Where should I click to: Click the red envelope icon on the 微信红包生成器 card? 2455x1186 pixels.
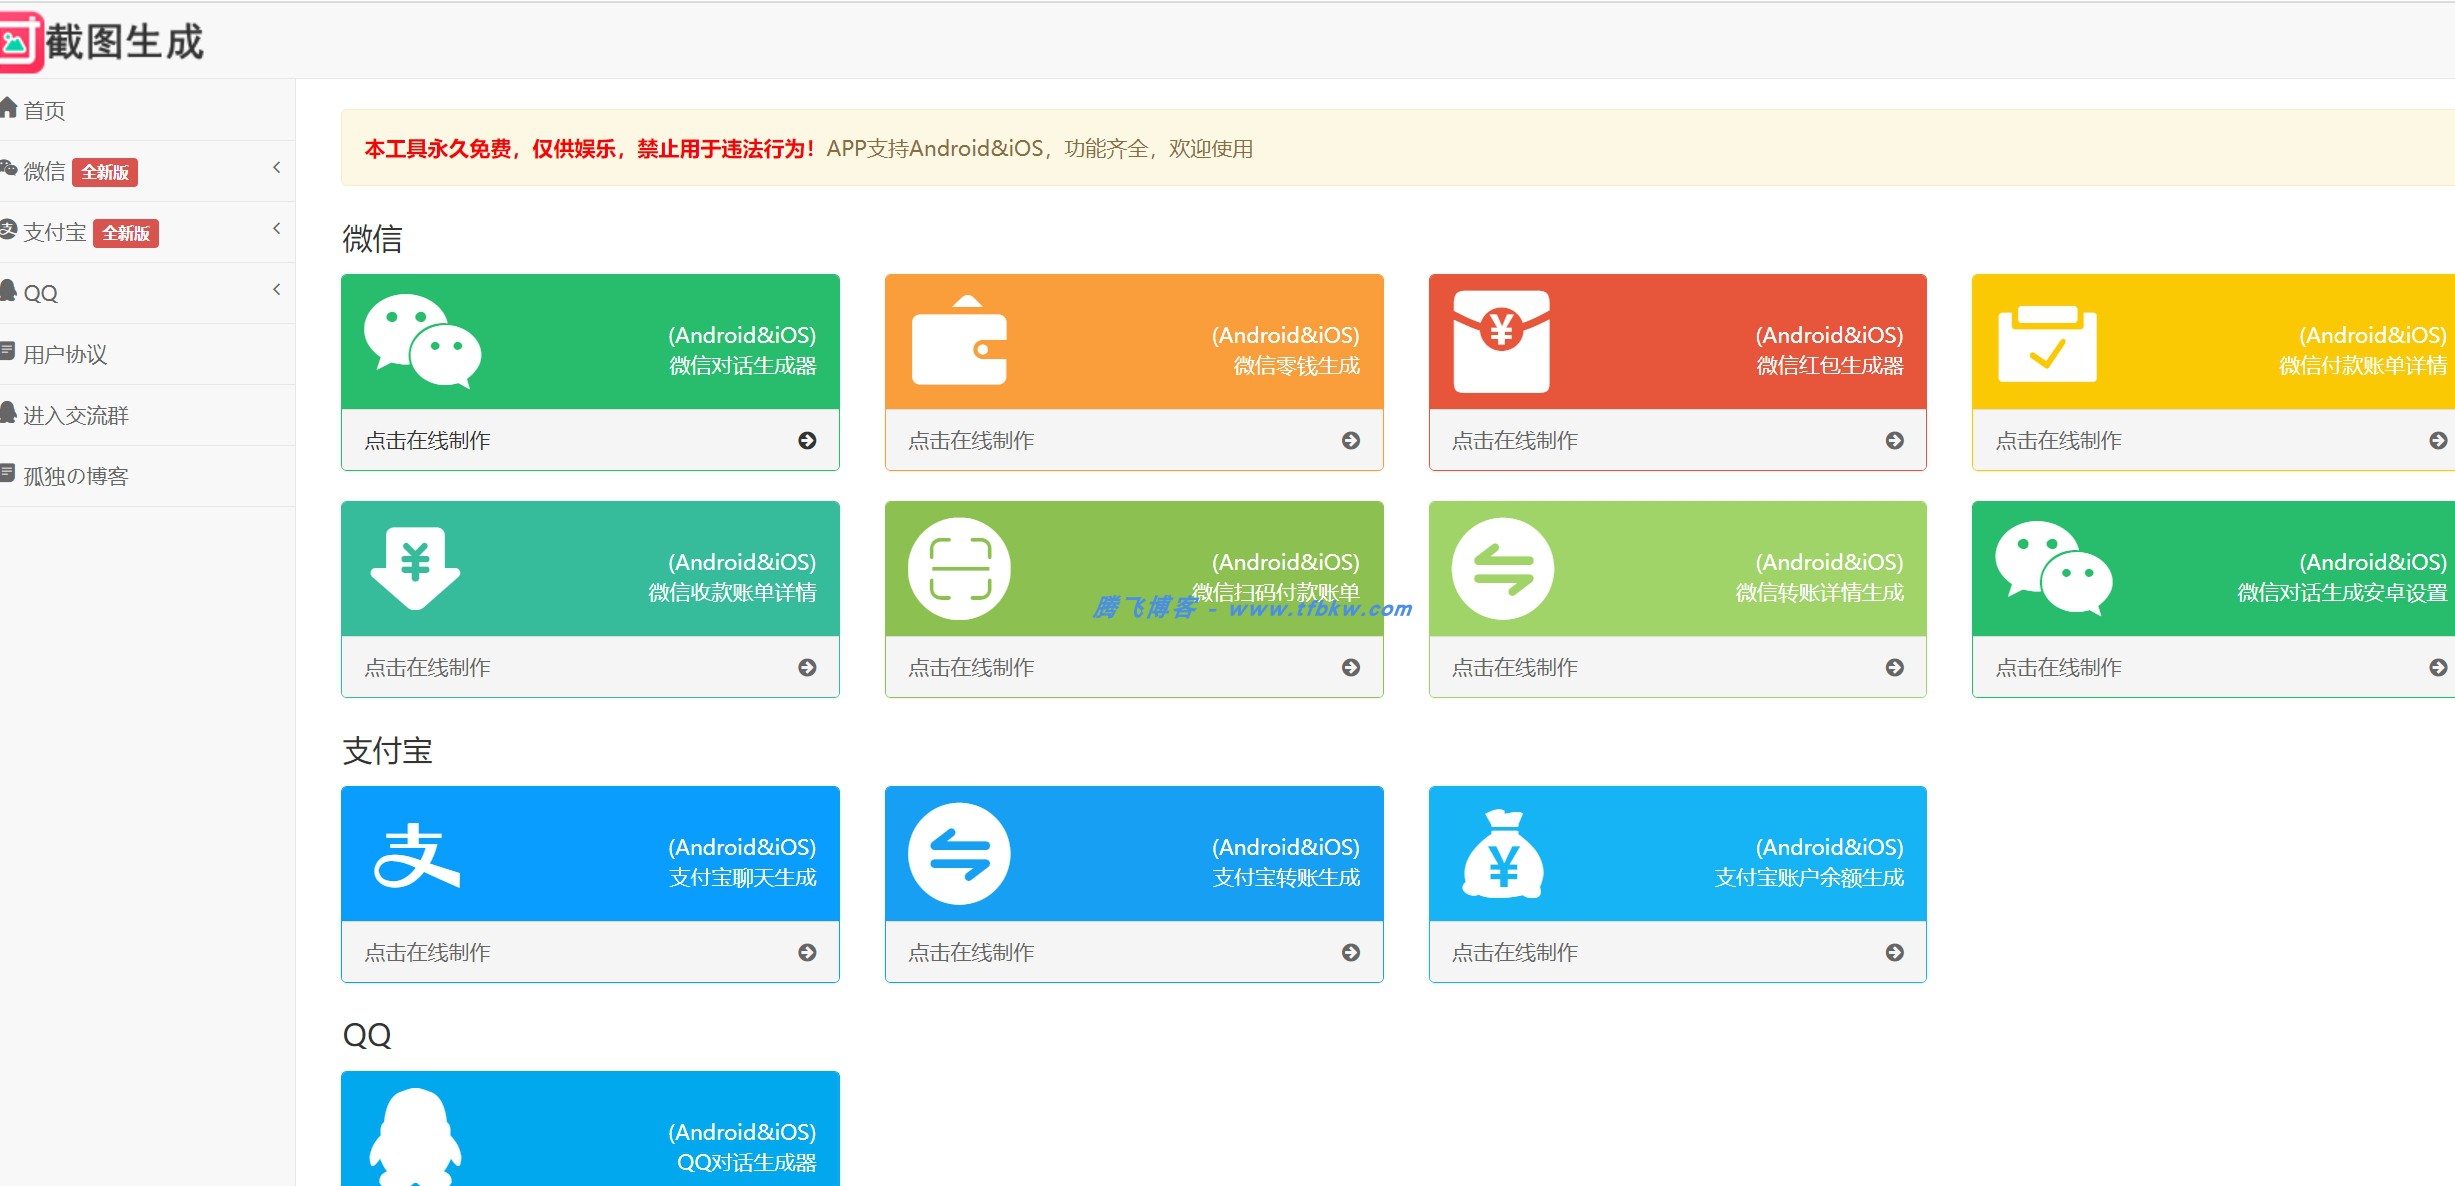click(1501, 341)
